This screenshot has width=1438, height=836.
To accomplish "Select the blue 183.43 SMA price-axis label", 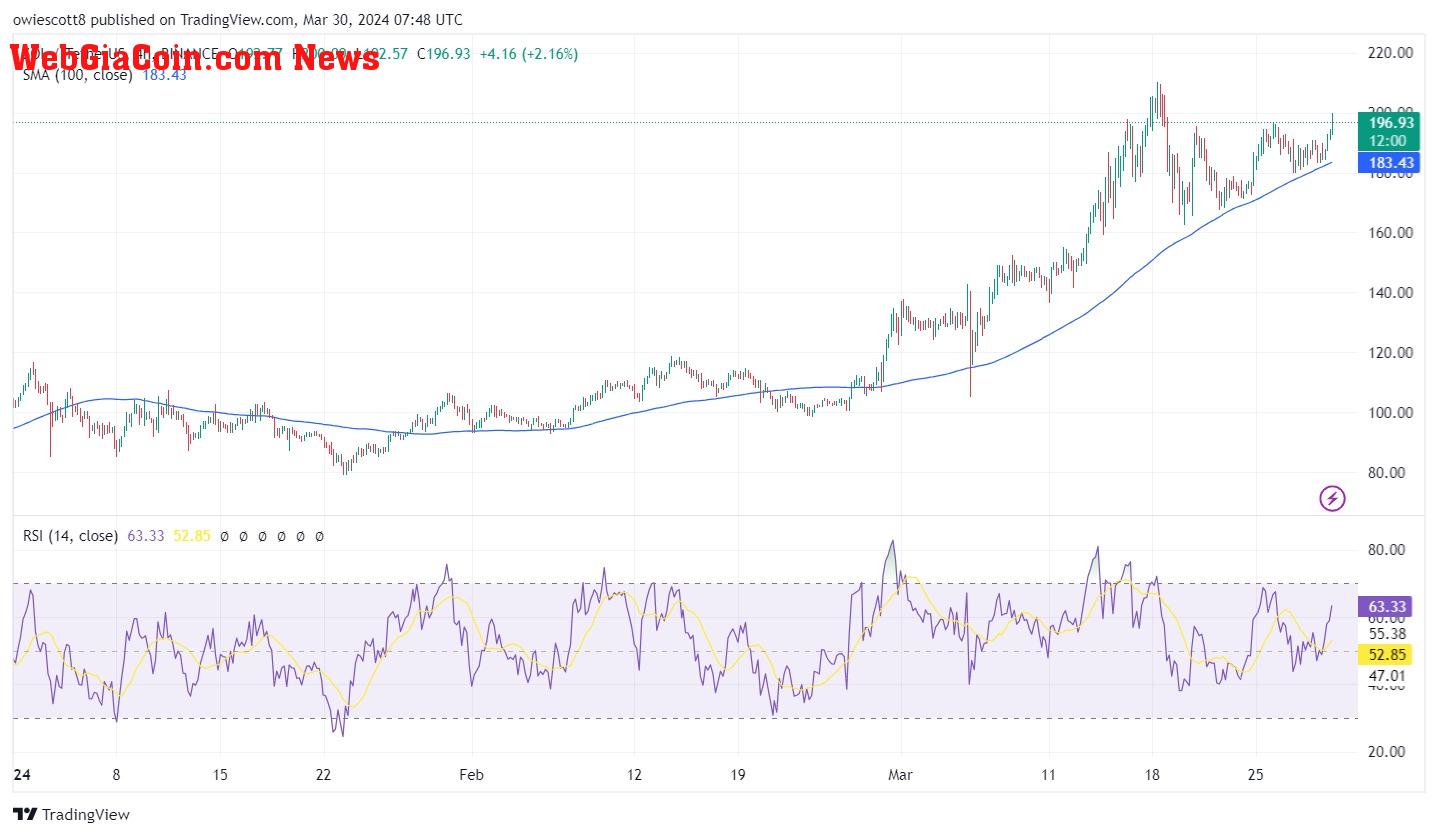I will coord(1389,163).
